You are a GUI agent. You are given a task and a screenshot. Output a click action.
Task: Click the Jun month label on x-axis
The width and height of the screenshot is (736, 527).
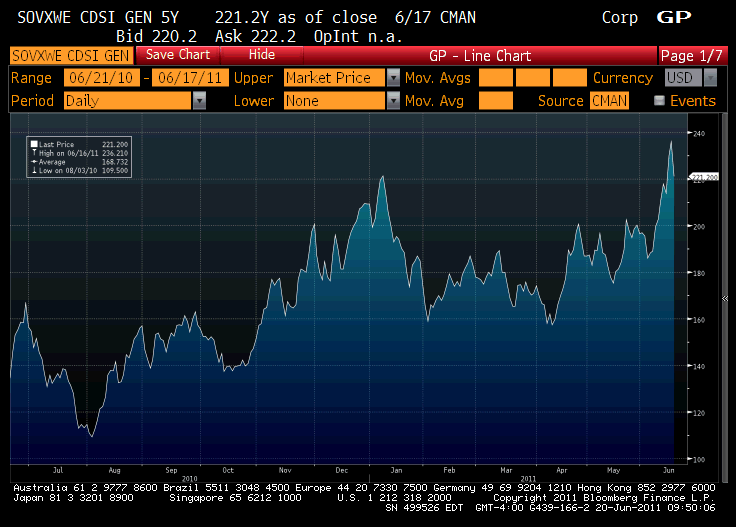click(x=668, y=470)
